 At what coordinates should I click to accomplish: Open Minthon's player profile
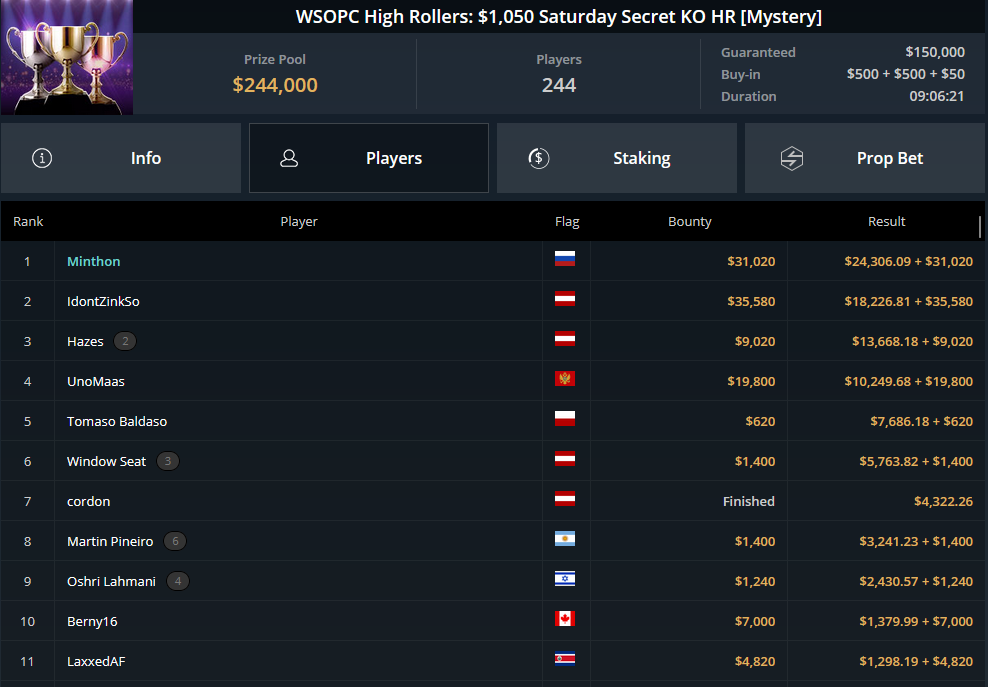pos(93,261)
